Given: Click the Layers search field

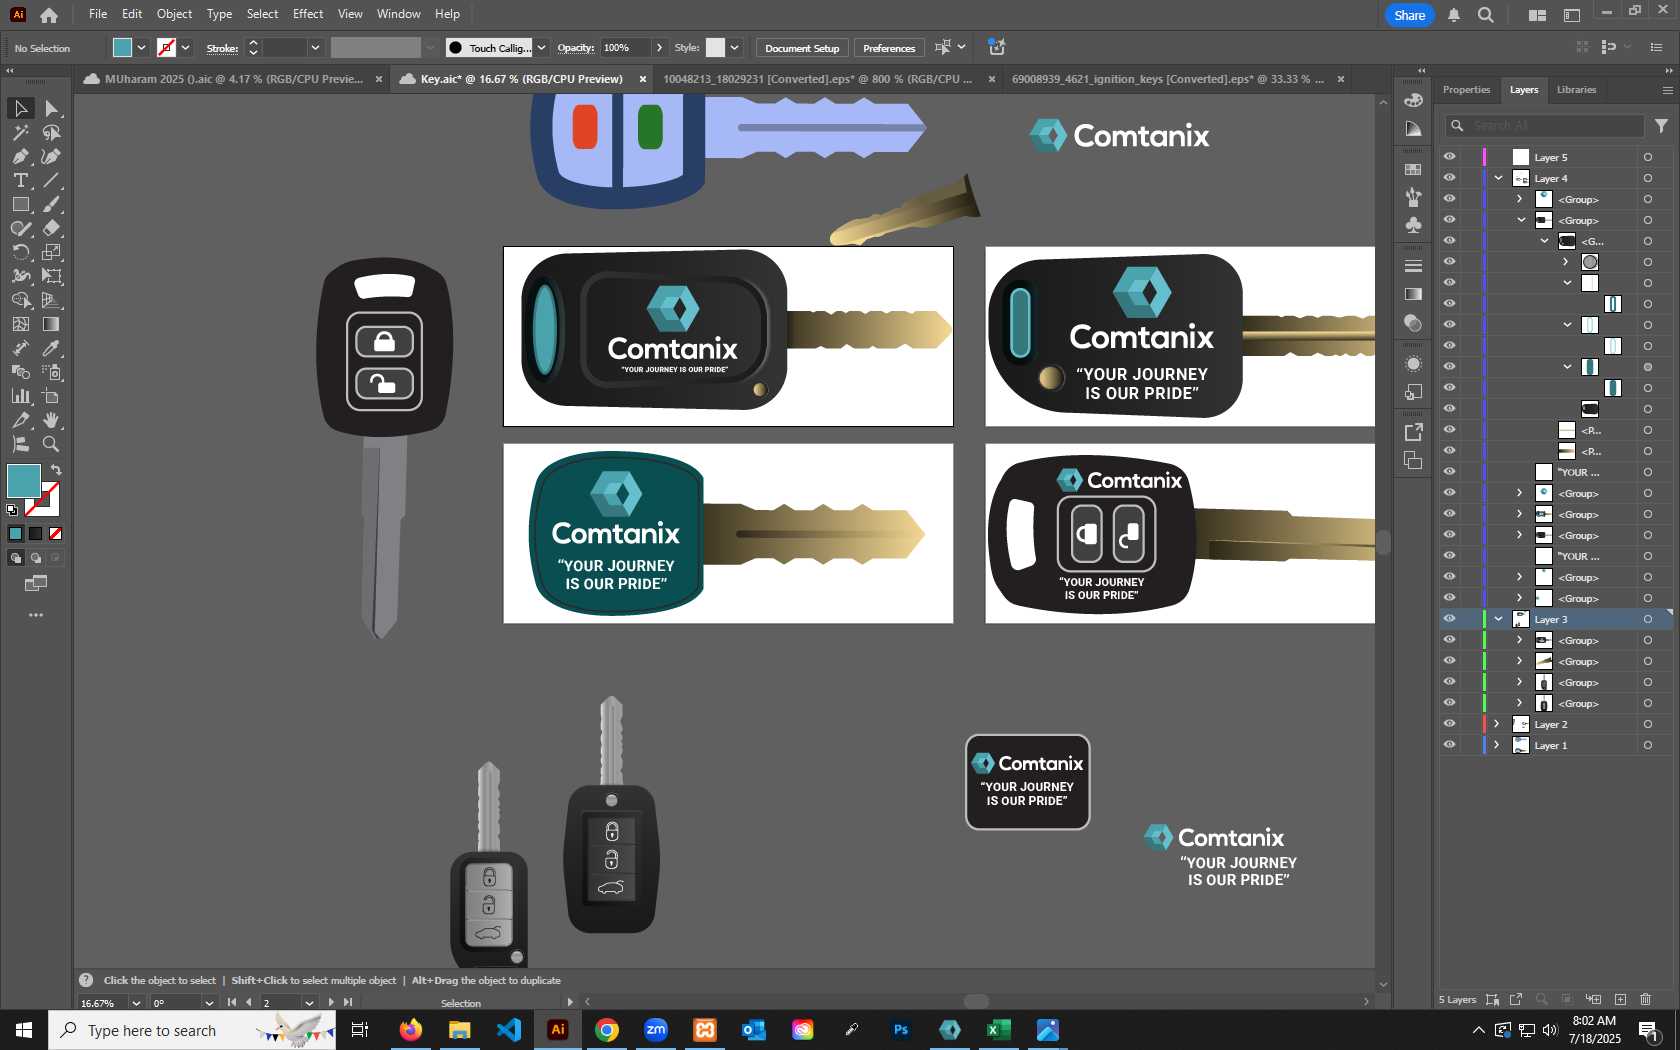Looking at the screenshot, I should click(x=1545, y=126).
